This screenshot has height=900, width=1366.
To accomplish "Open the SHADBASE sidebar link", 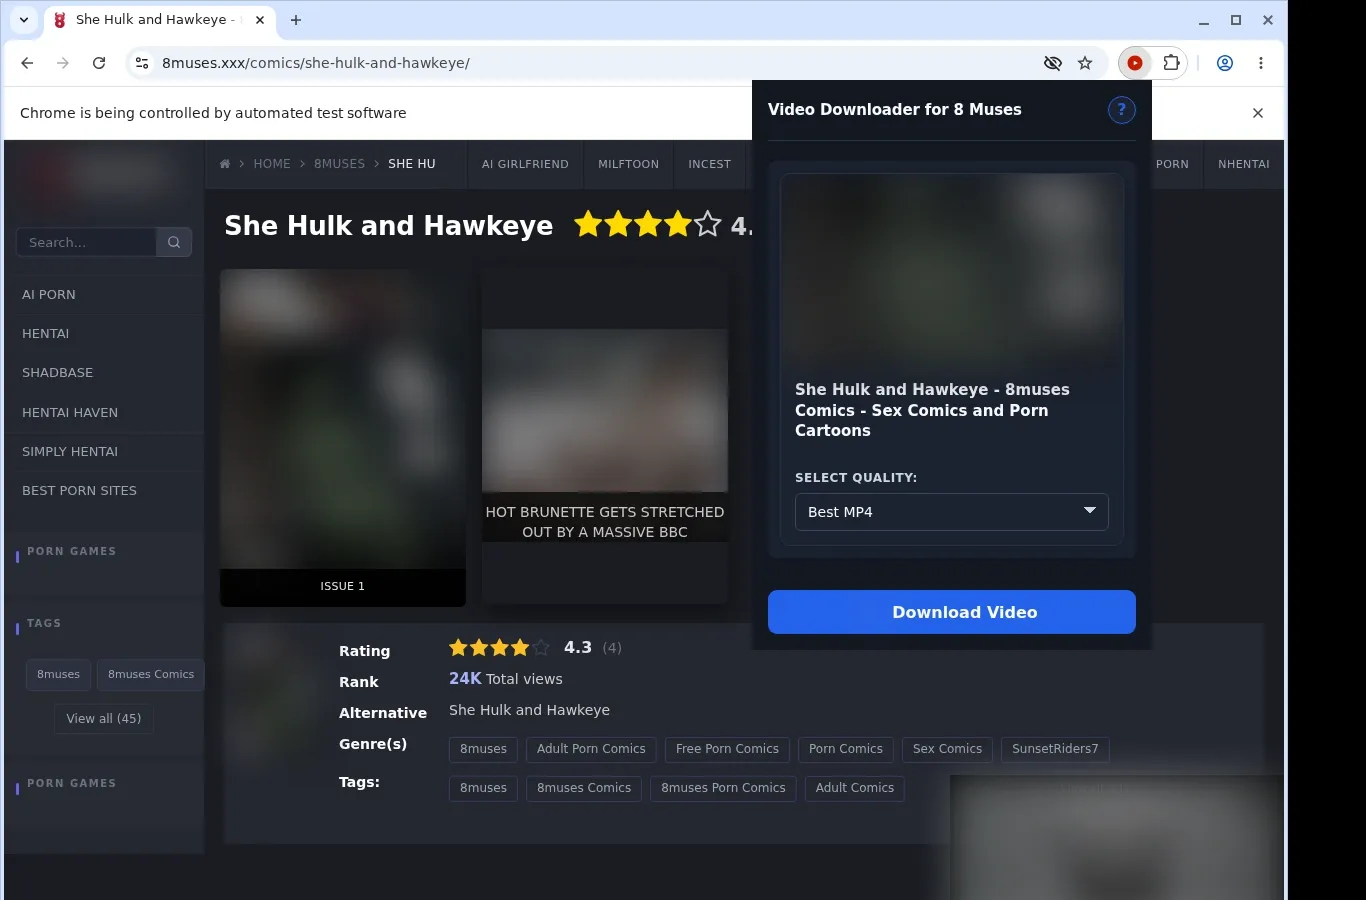I will tap(58, 373).
